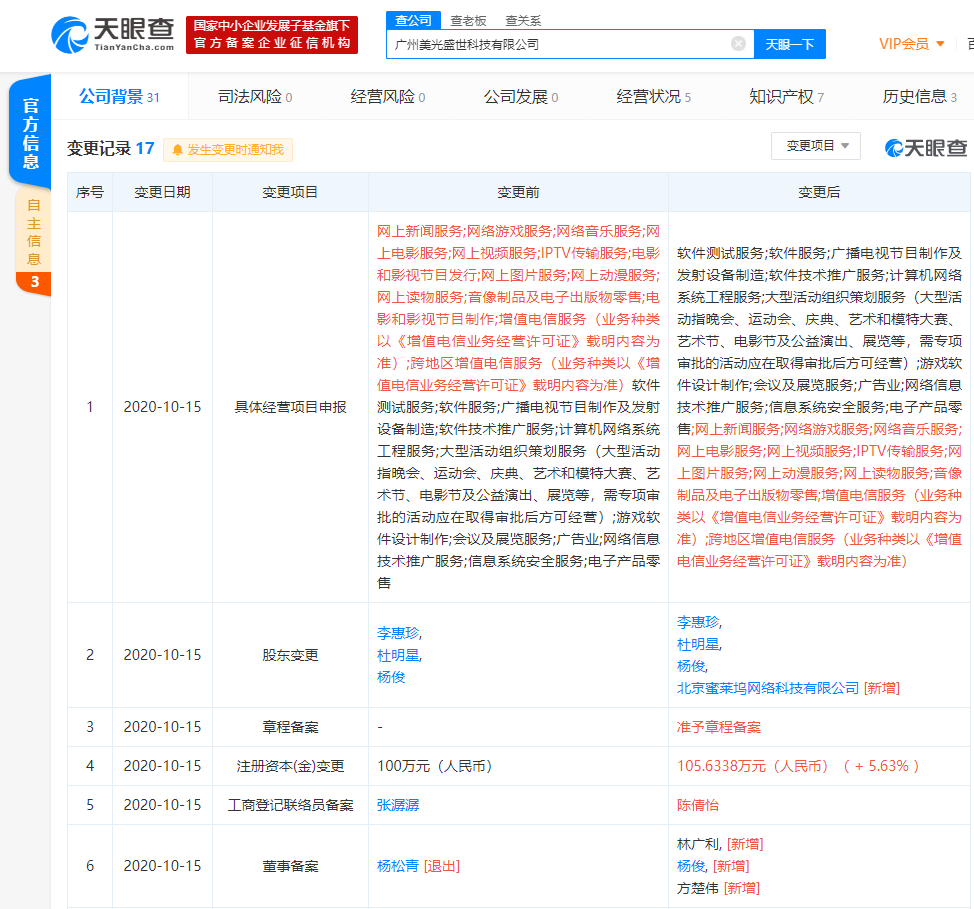Click 准予章程备案 text in row 3

coord(719,727)
